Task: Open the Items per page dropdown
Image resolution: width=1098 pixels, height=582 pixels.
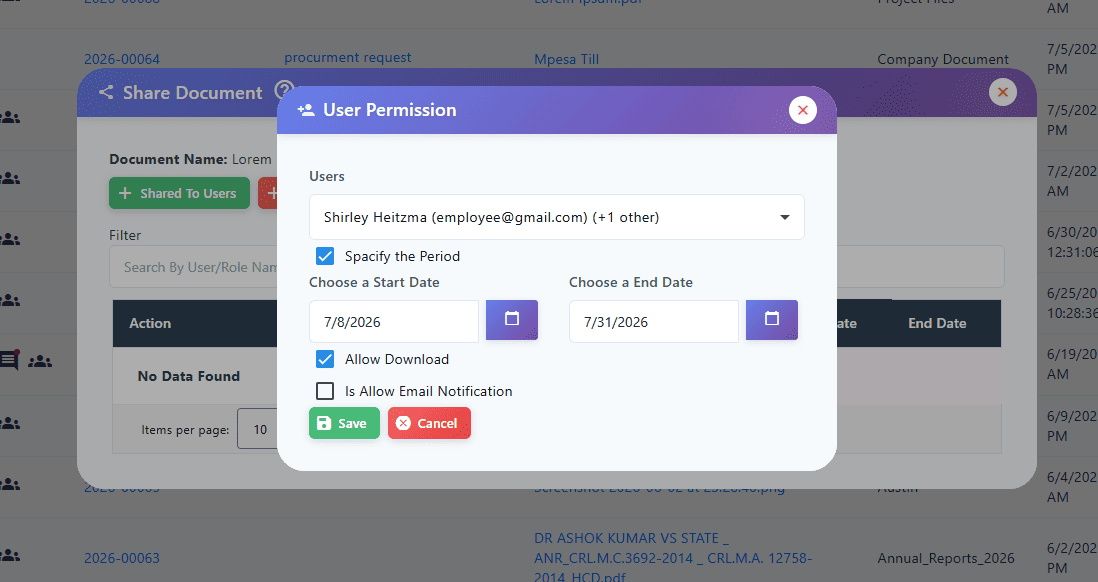Action: tap(258, 429)
